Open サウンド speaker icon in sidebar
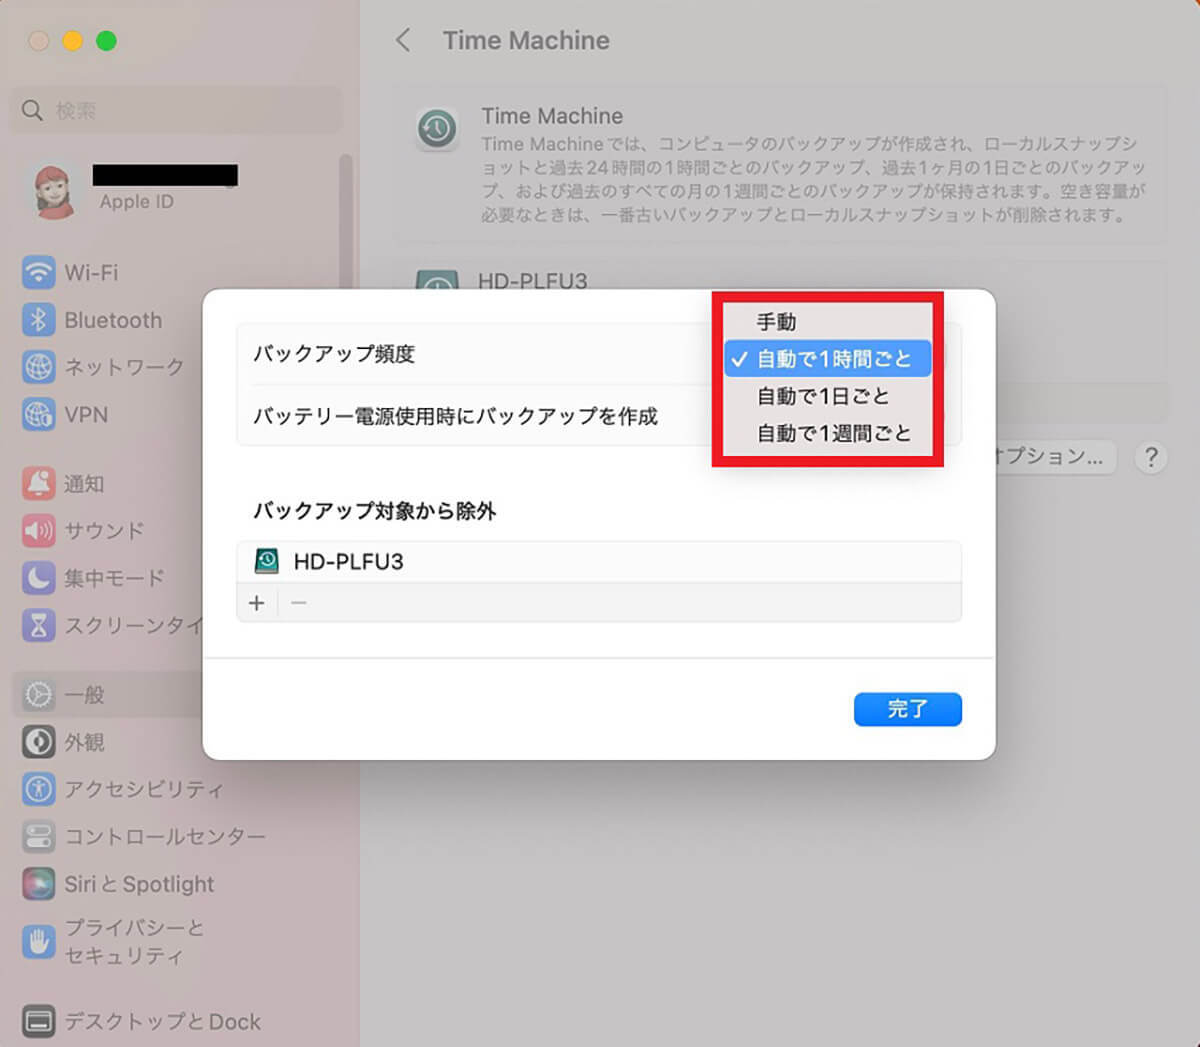The width and height of the screenshot is (1200, 1047). point(38,531)
